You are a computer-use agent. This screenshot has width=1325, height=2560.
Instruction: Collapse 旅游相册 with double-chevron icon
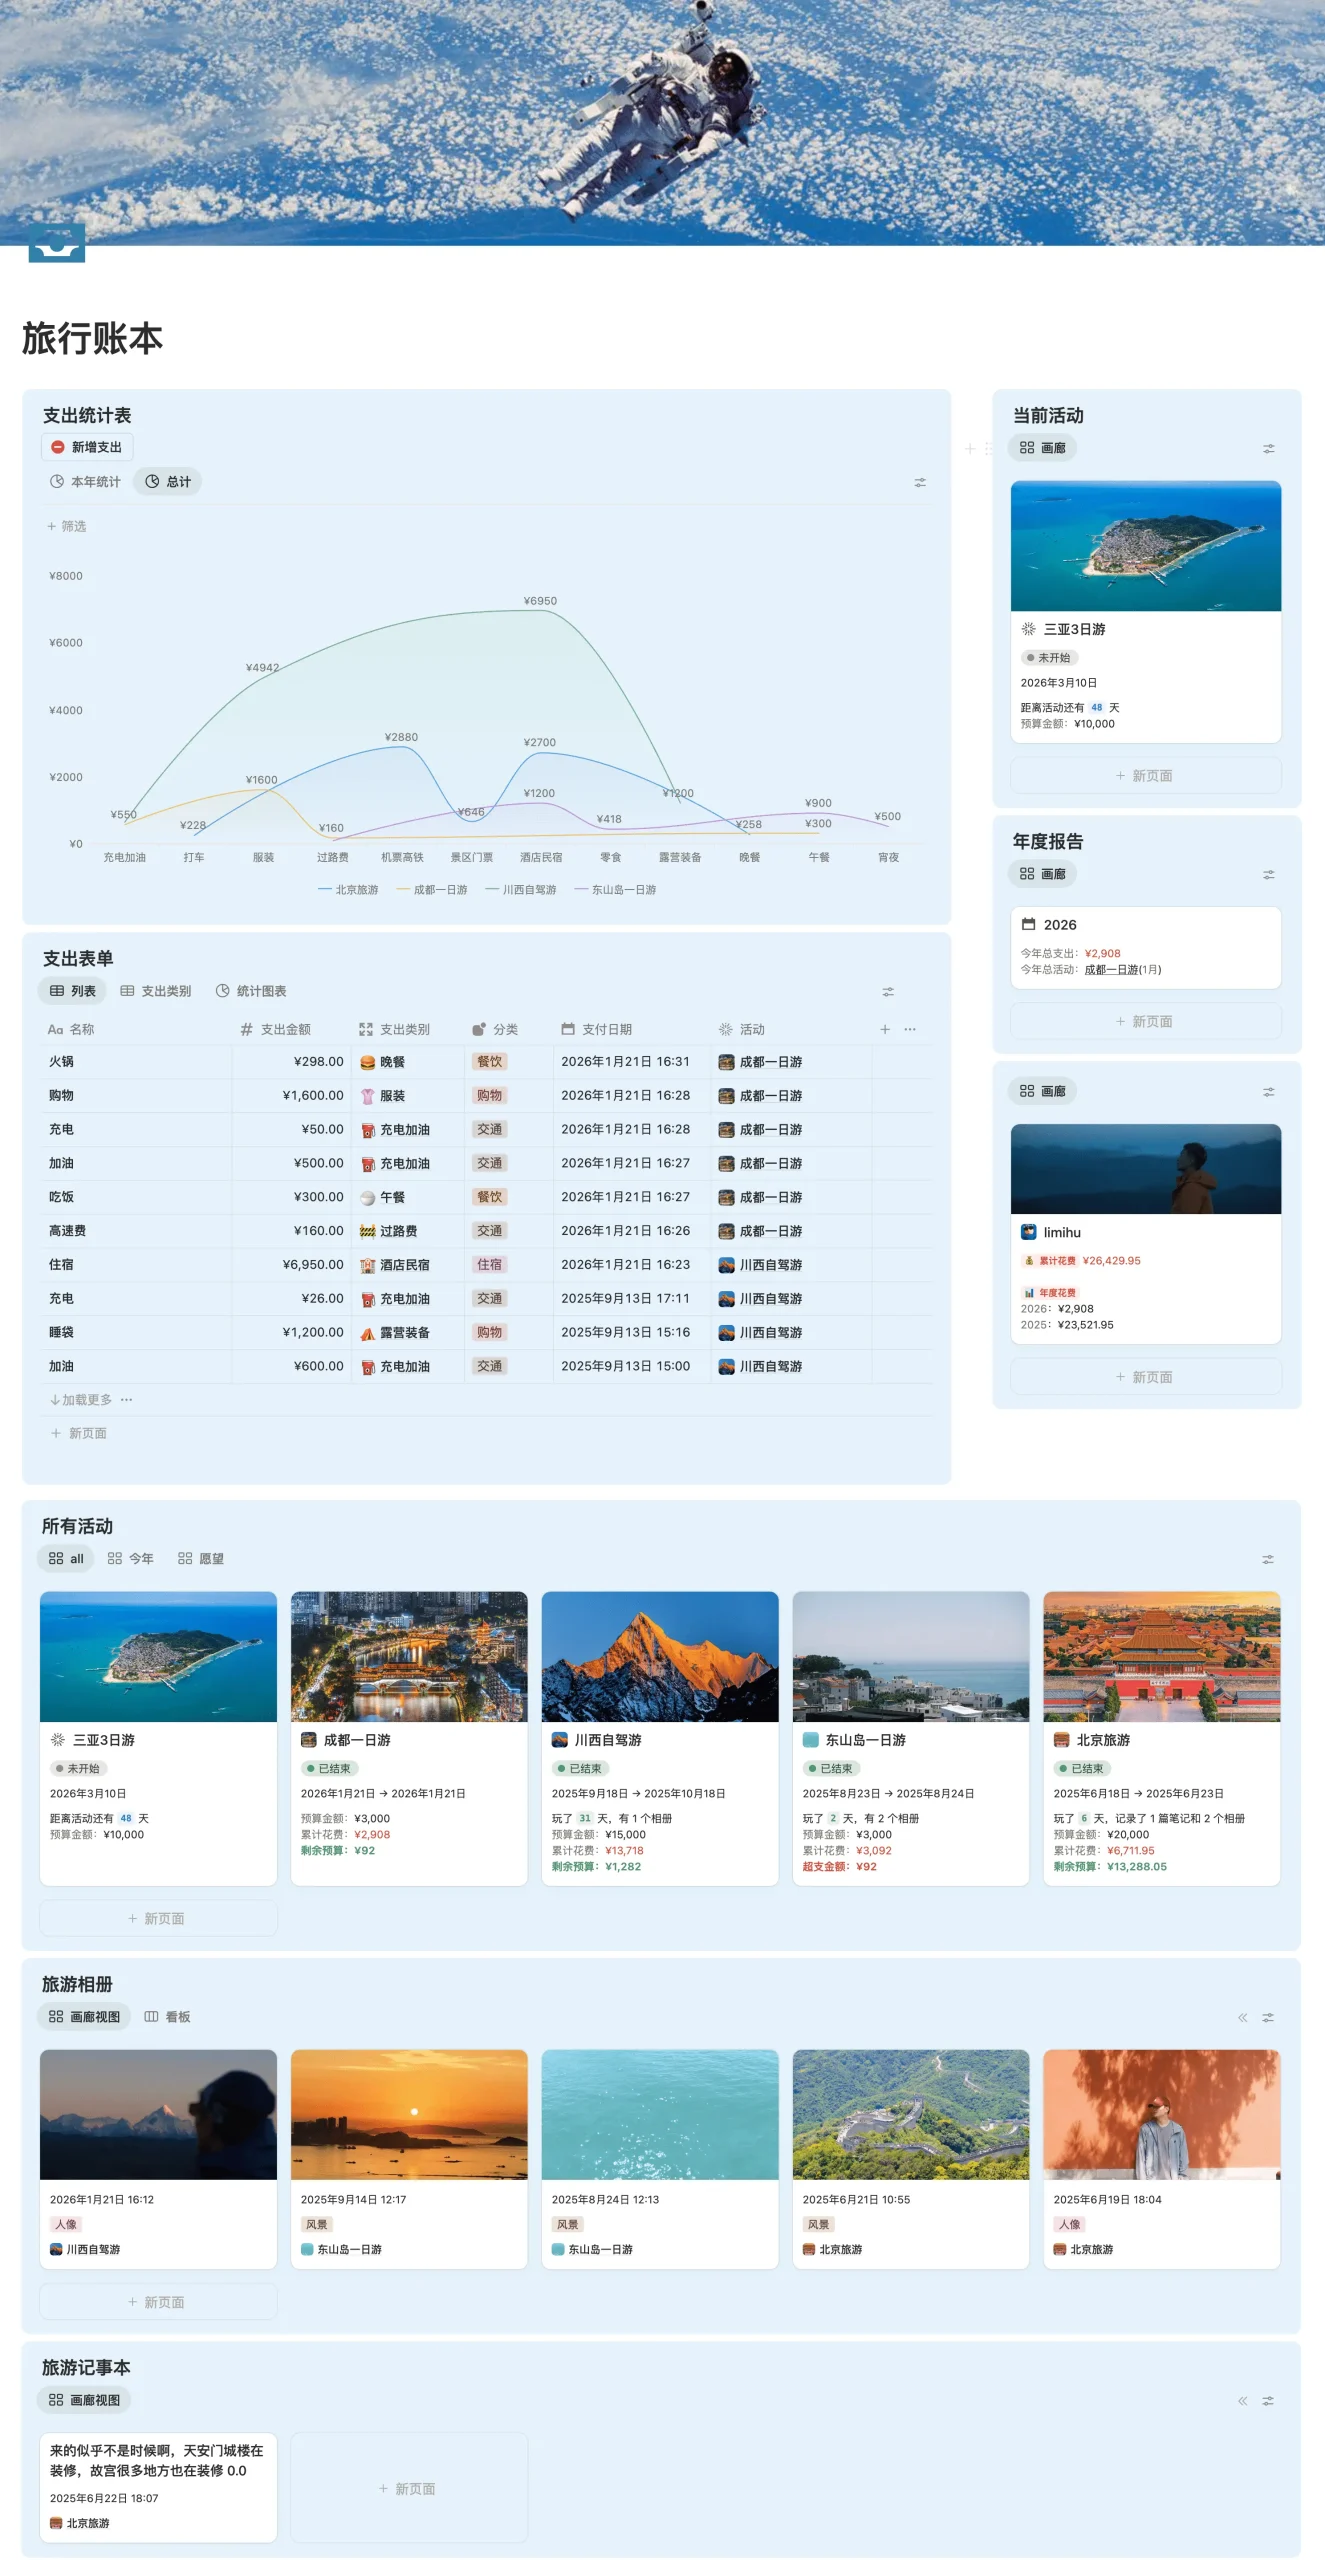(1242, 2017)
